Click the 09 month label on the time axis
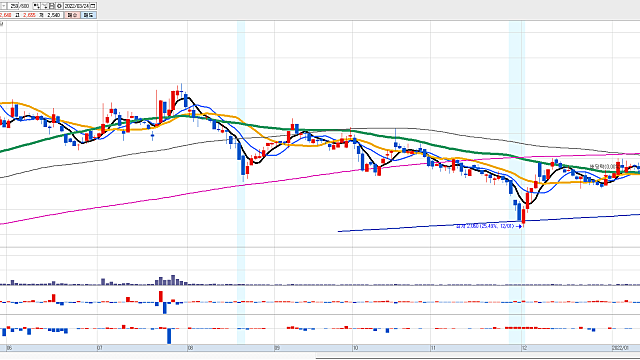Viewport: 640px width, 360px height. coord(277,348)
